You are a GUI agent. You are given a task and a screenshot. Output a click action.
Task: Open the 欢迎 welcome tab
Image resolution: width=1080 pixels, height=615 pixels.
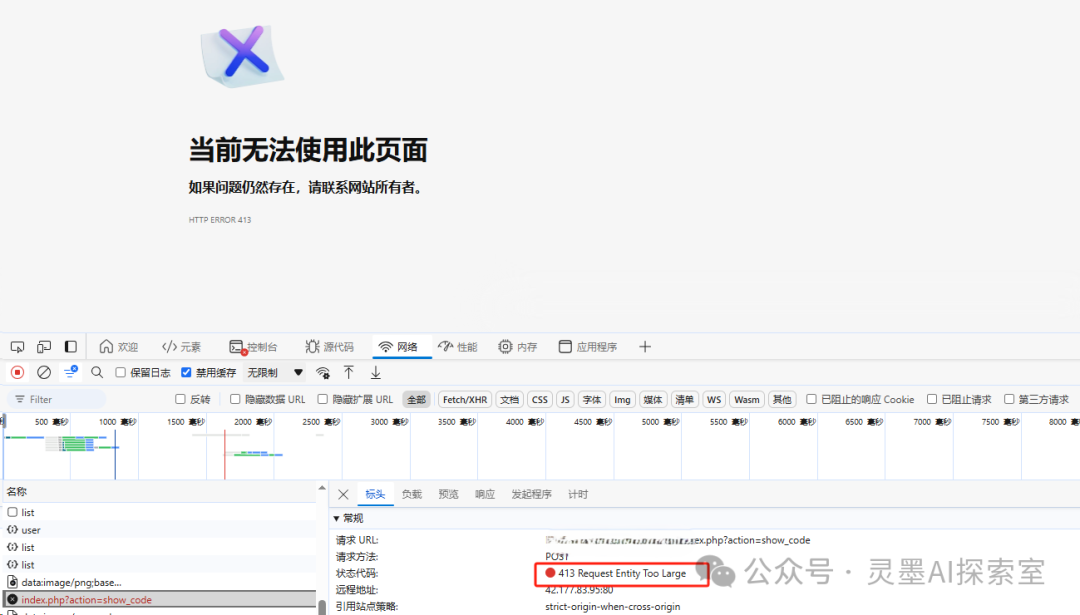(x=118, y=346)
